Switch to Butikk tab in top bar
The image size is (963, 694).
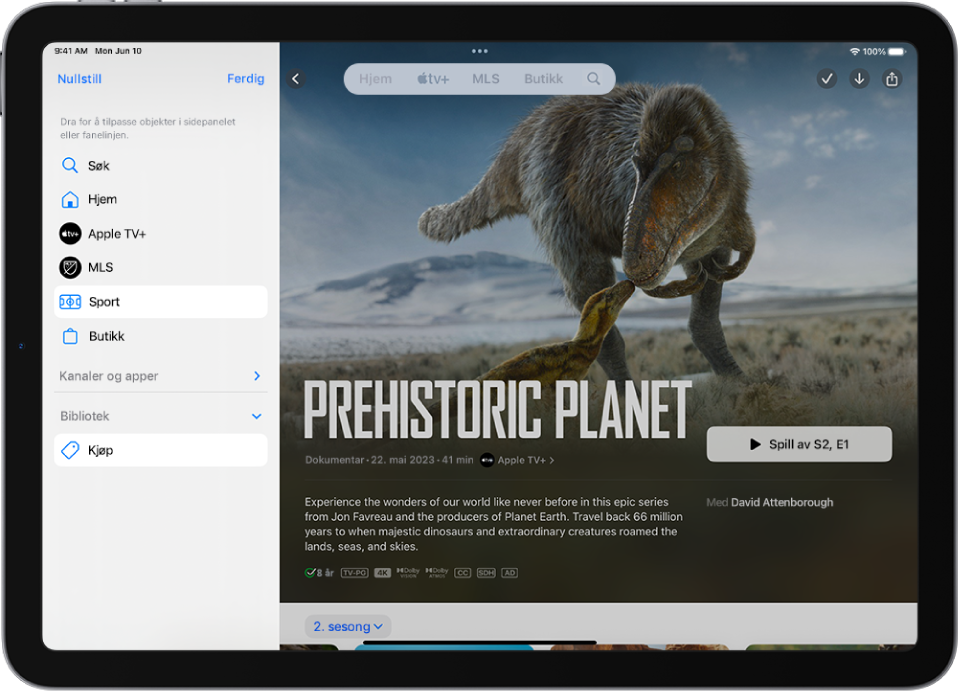pos(544,79)
